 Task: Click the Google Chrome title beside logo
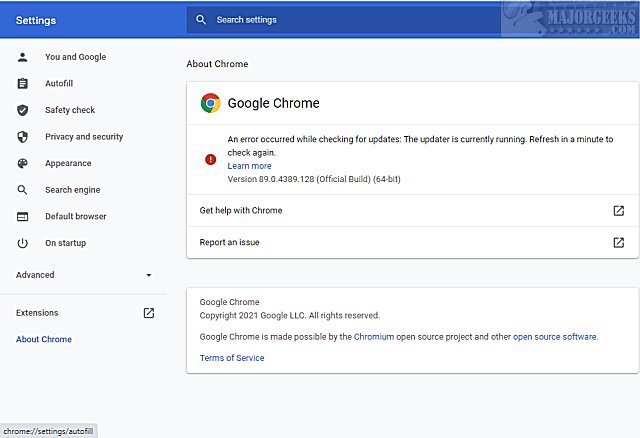273,103
